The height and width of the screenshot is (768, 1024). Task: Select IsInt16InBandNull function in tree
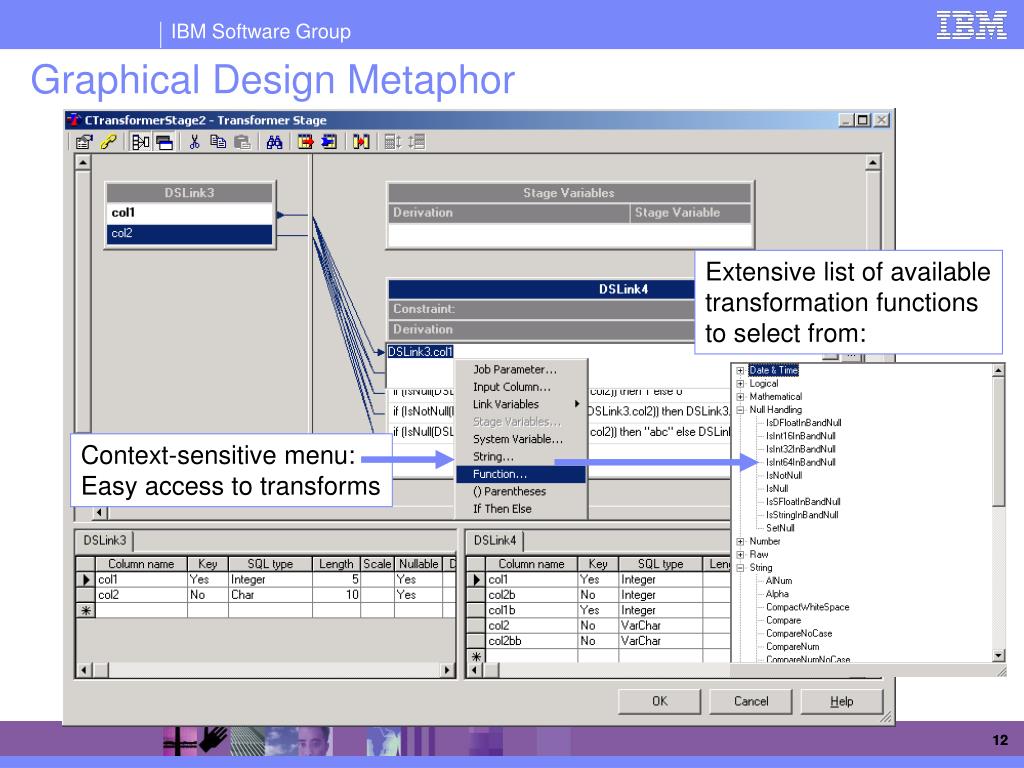[801, 436]
